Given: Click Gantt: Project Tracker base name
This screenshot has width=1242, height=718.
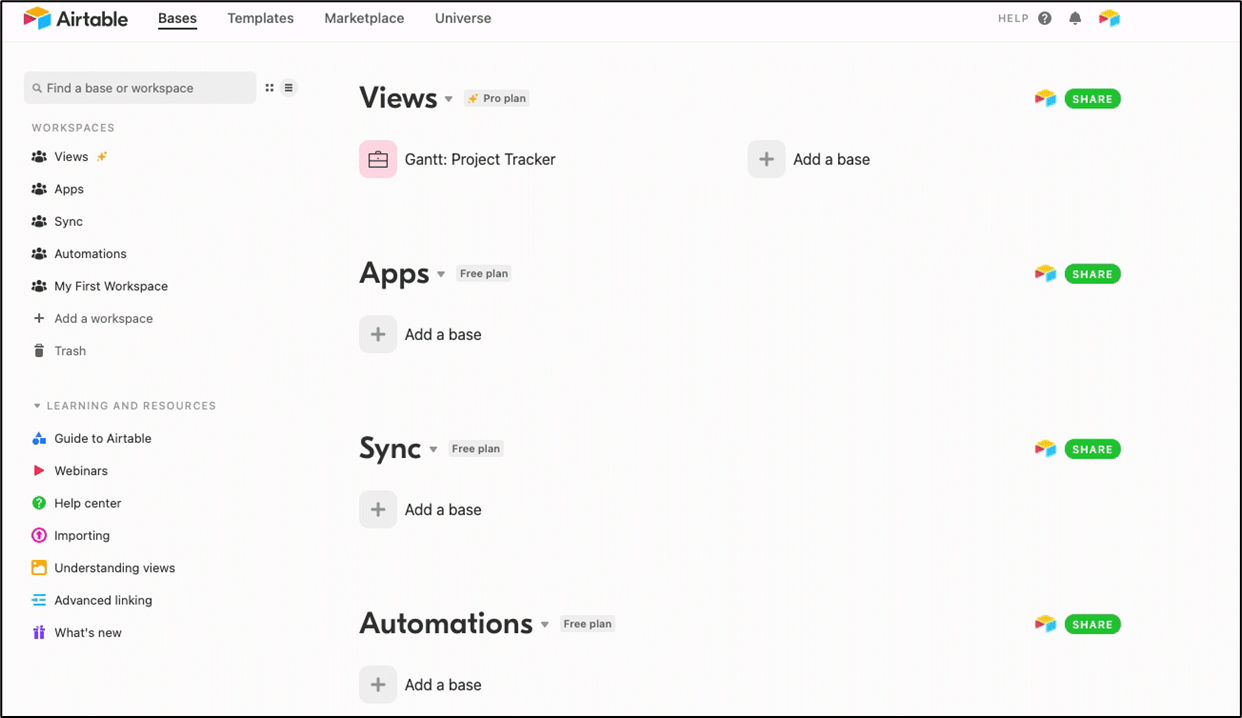Looking at the screenshot, I should 480,159.
